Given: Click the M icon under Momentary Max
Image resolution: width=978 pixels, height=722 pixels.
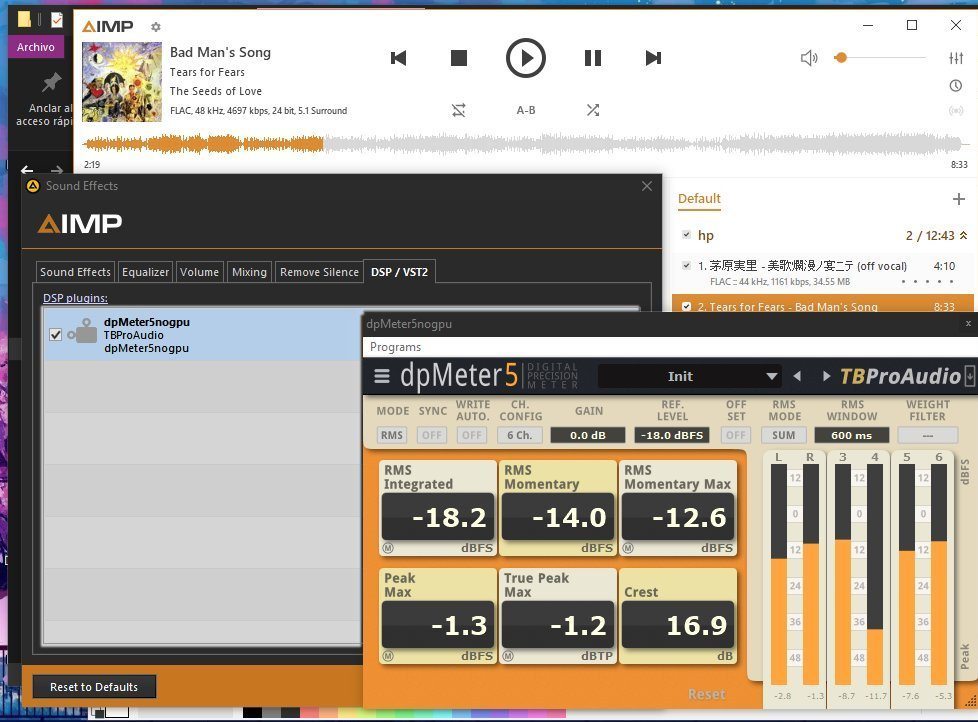Looking at the screenshot, I should coord(628,548).
